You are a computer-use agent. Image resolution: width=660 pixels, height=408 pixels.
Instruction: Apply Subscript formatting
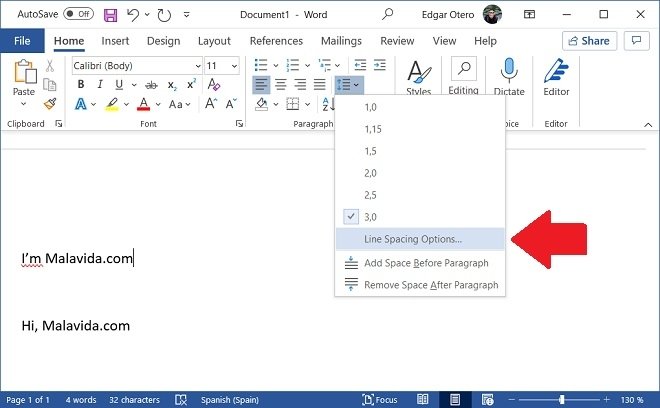[x=172, y=85]
